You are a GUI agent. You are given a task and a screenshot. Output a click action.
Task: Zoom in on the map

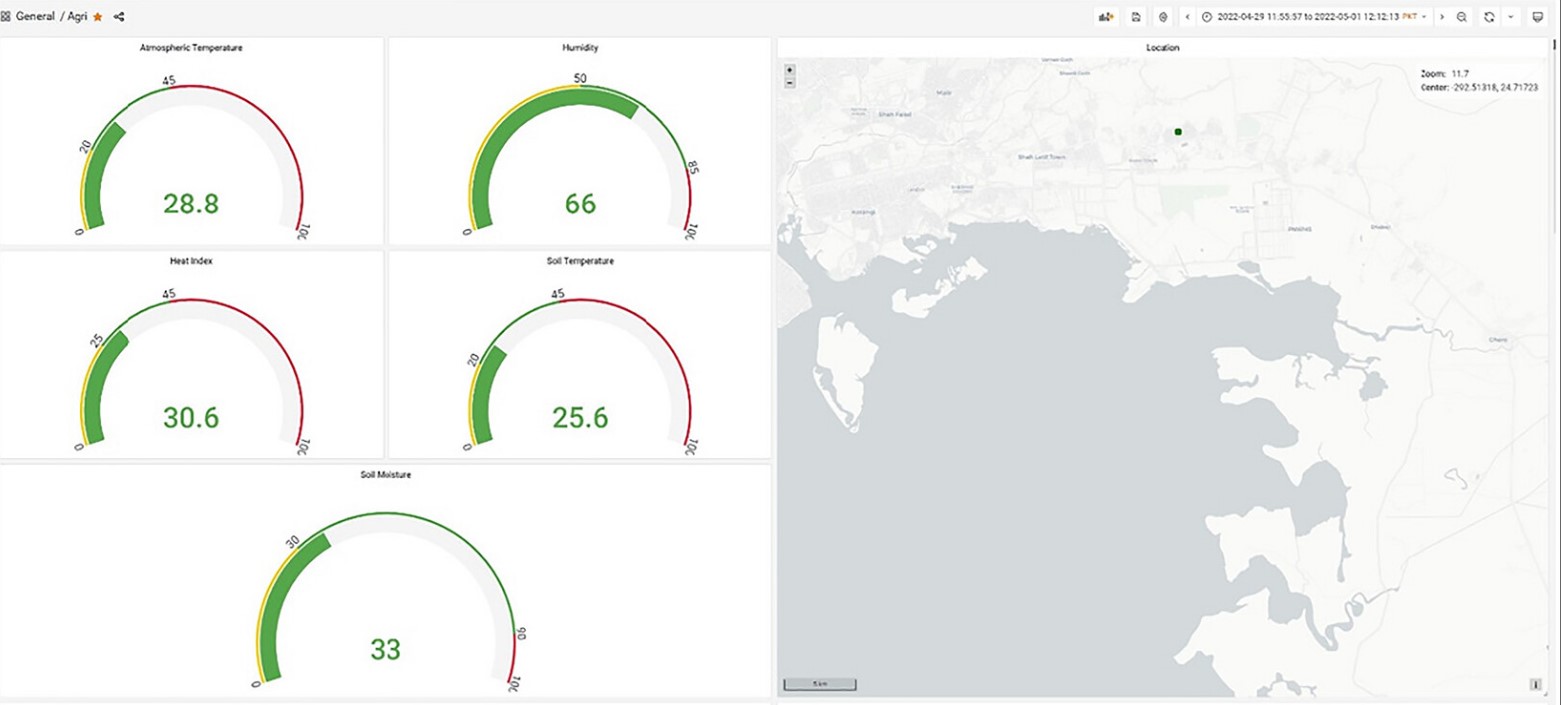click(790, 70)
